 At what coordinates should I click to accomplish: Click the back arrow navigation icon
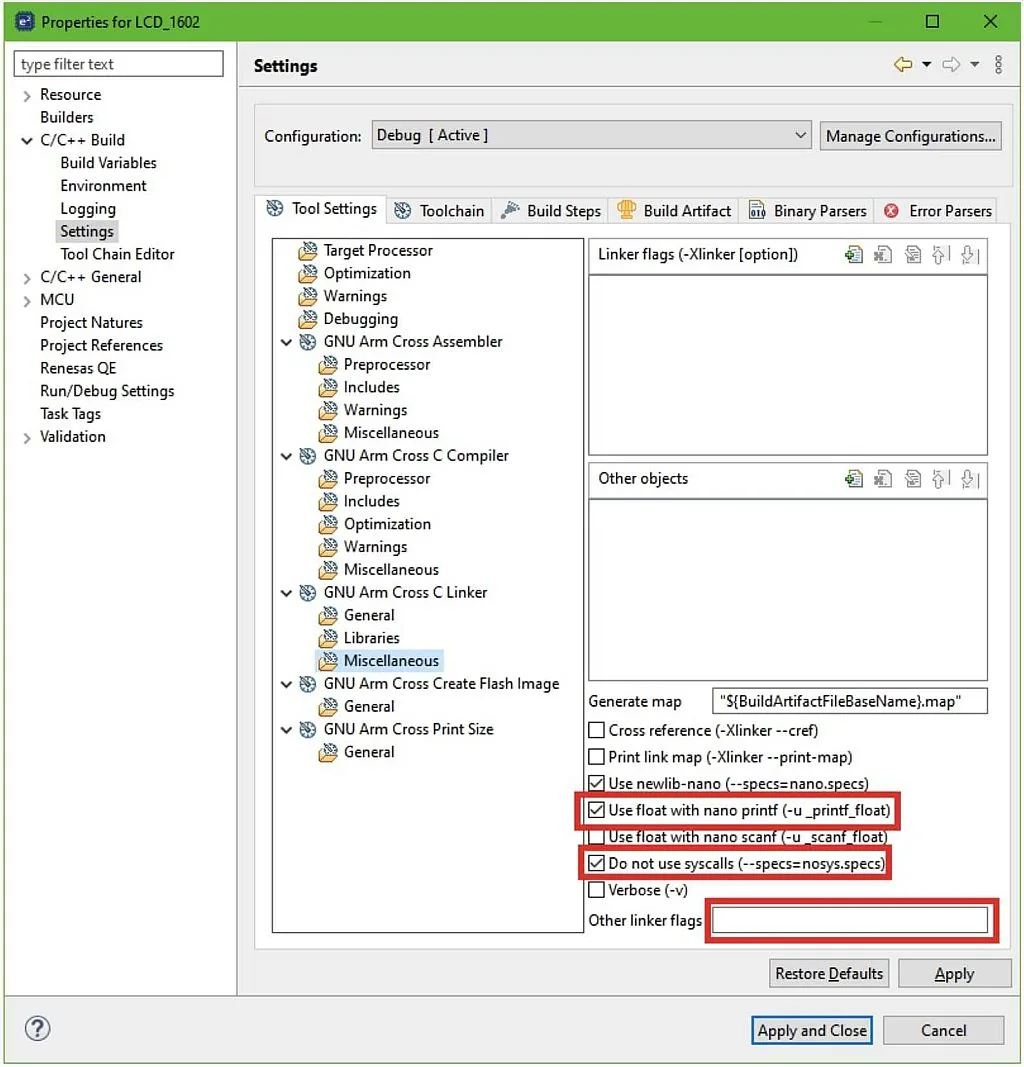tap(903, 65)
